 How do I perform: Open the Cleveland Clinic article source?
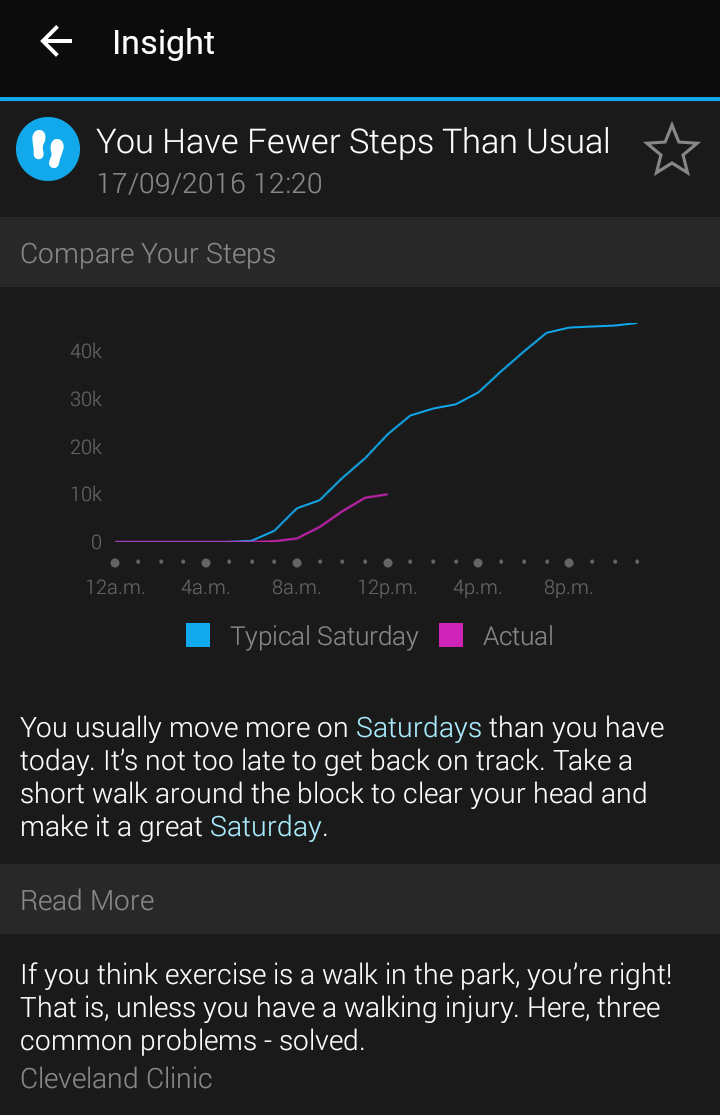tap(116, 1078)
